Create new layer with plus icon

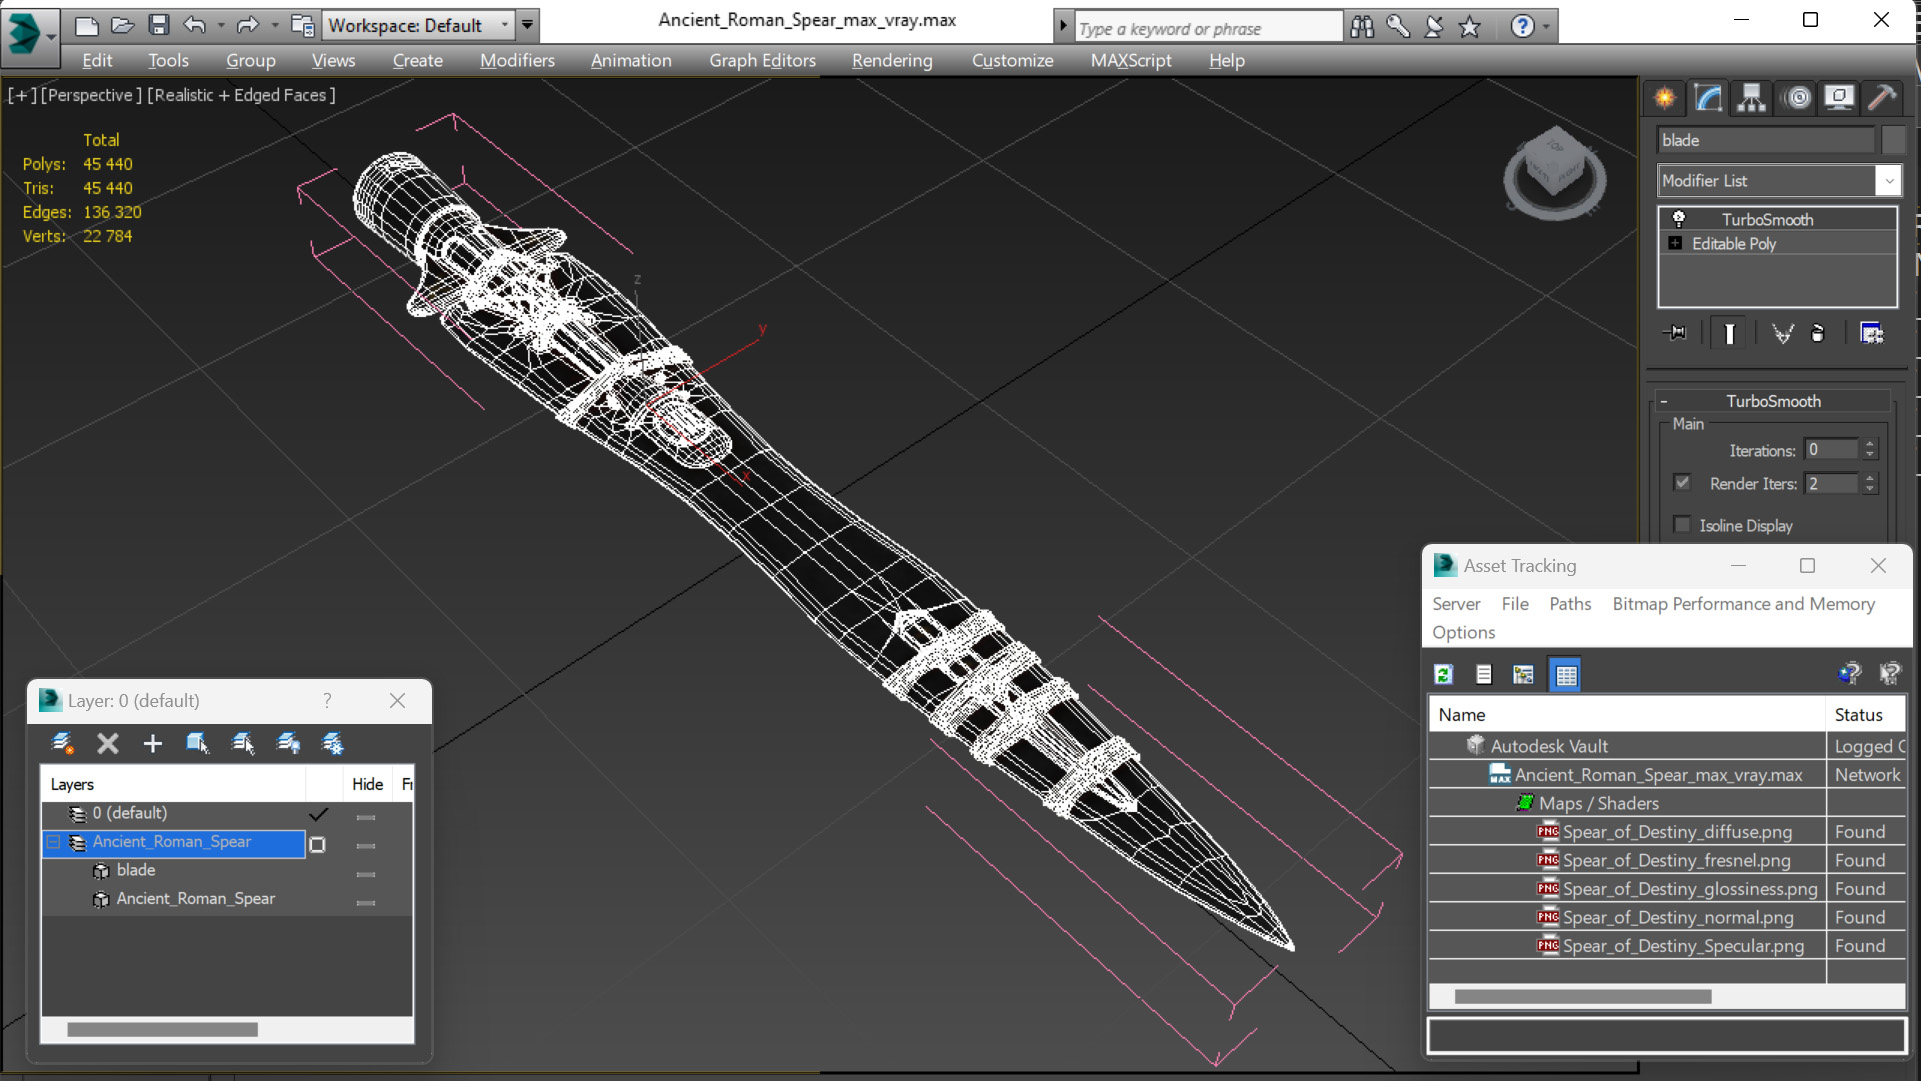[x=152, y=743]
